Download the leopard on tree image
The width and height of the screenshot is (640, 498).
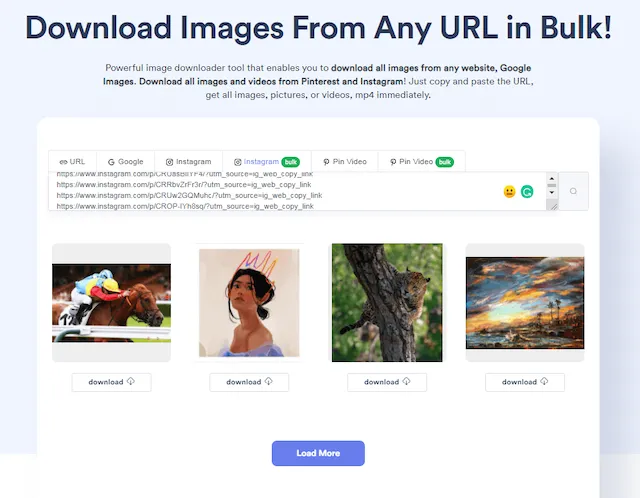[x=387, y=382]
